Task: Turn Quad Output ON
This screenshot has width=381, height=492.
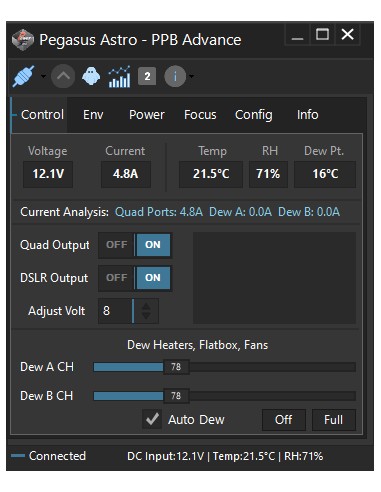Action: pos(153,245)
